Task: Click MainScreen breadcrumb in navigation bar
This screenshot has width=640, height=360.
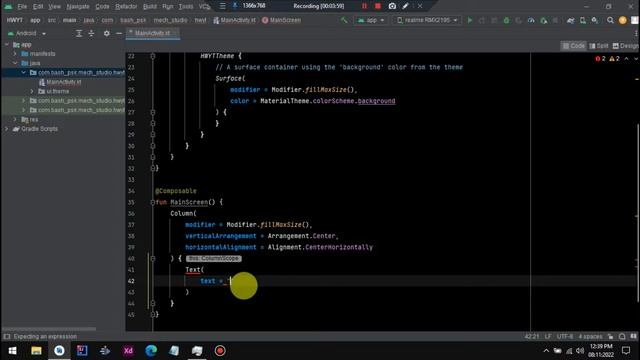Action: pyautogui.click(x=282, y=20)
